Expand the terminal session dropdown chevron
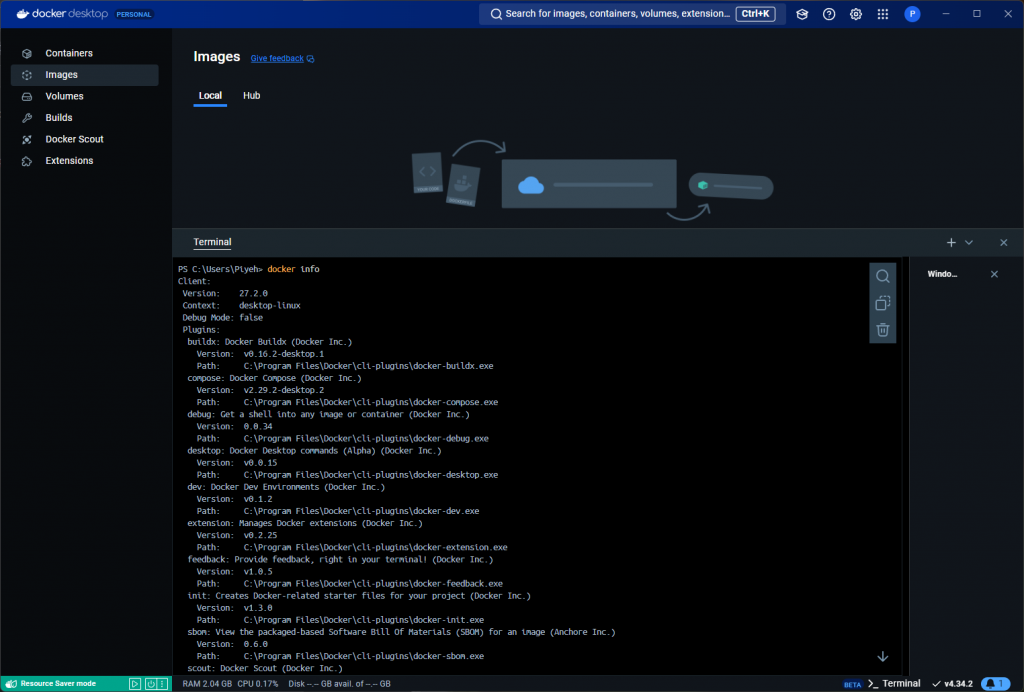1024x692 pixels. click(969, 243)
